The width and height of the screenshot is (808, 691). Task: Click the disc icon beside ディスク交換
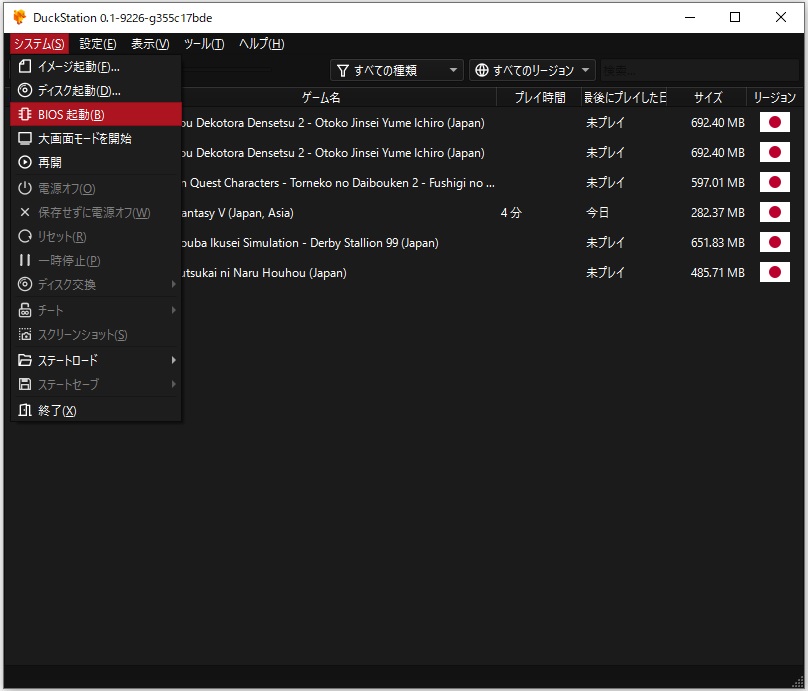point(25,284)
